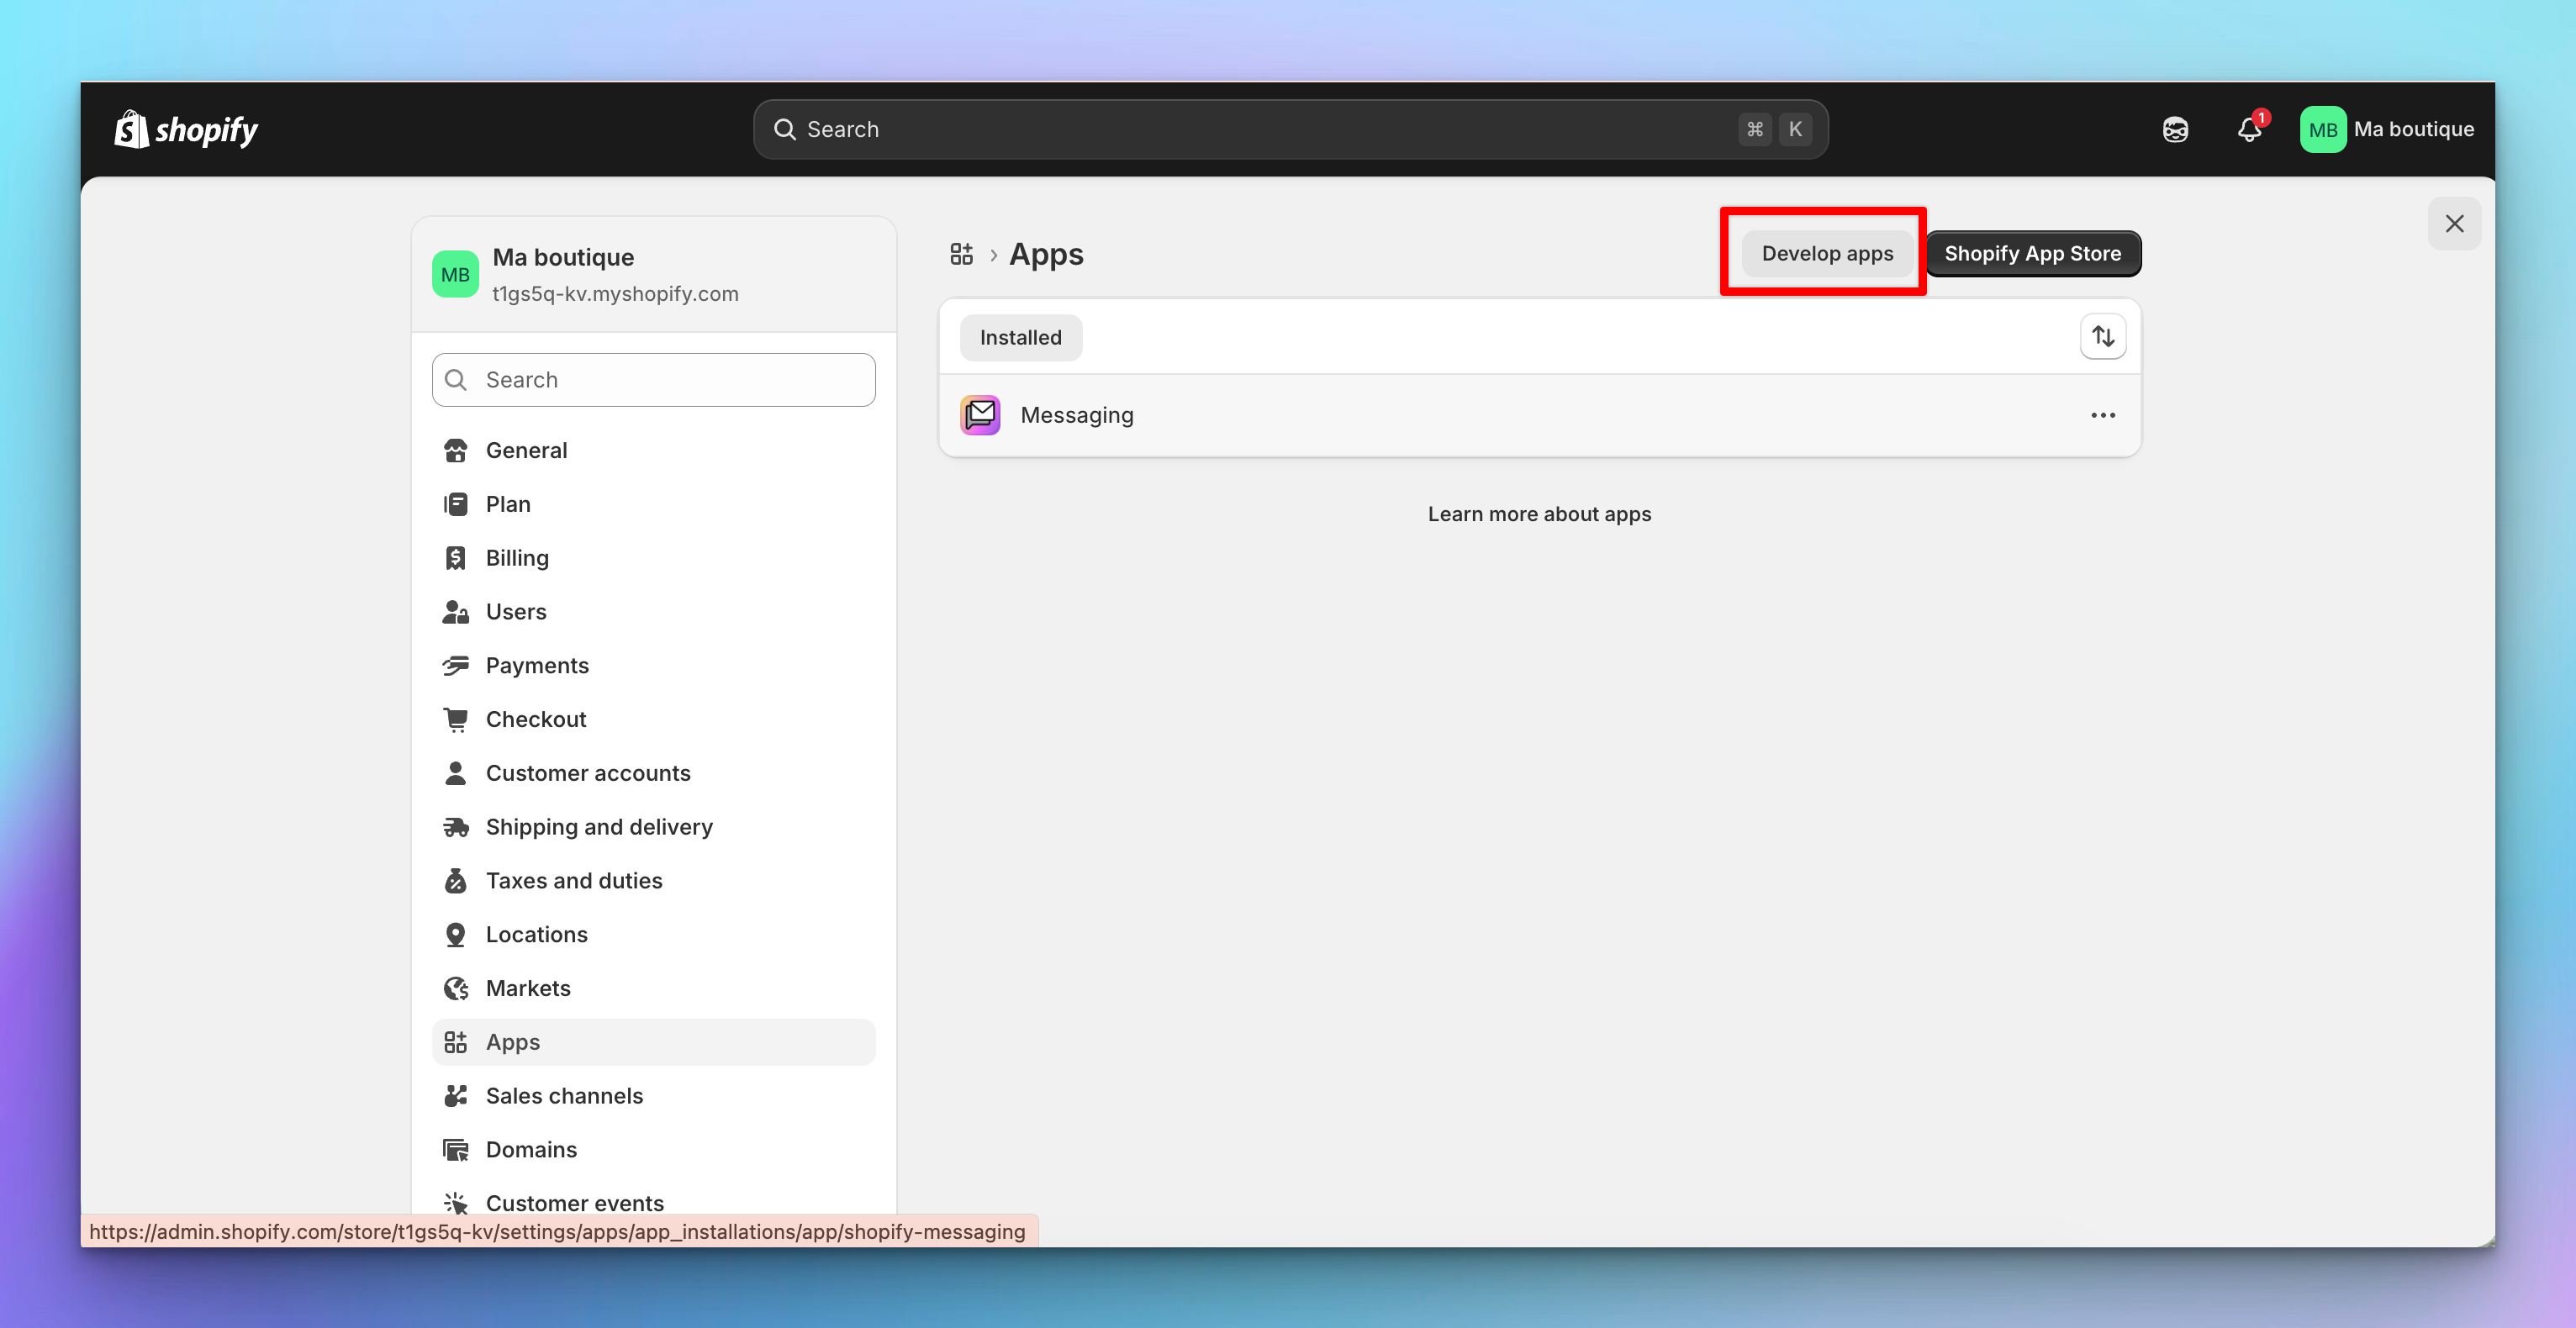
Task: Open the Messaging app row
Action: (1540, 415)
